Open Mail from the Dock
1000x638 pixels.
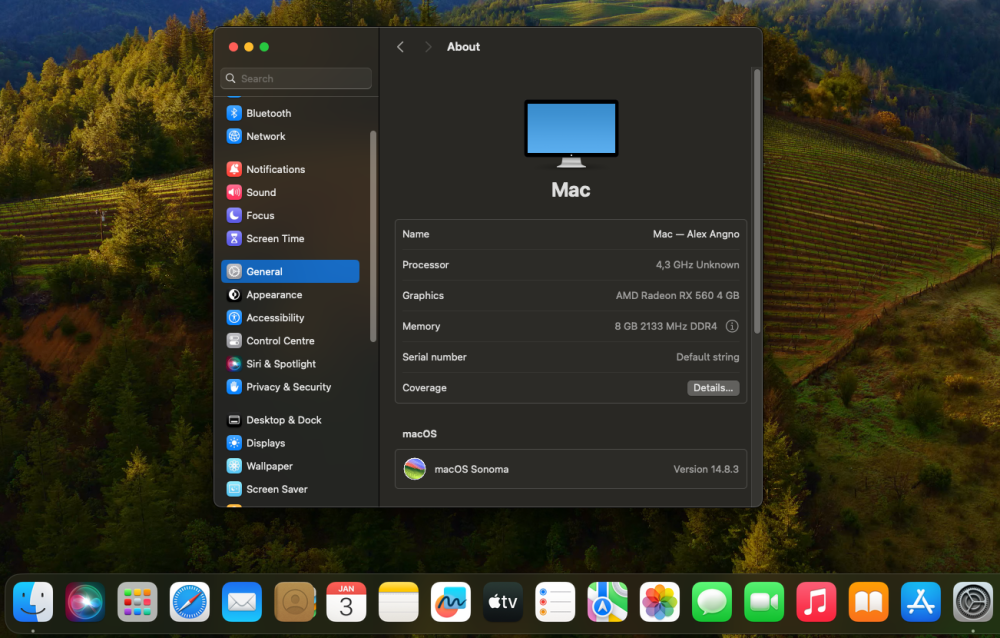(242, 602)
